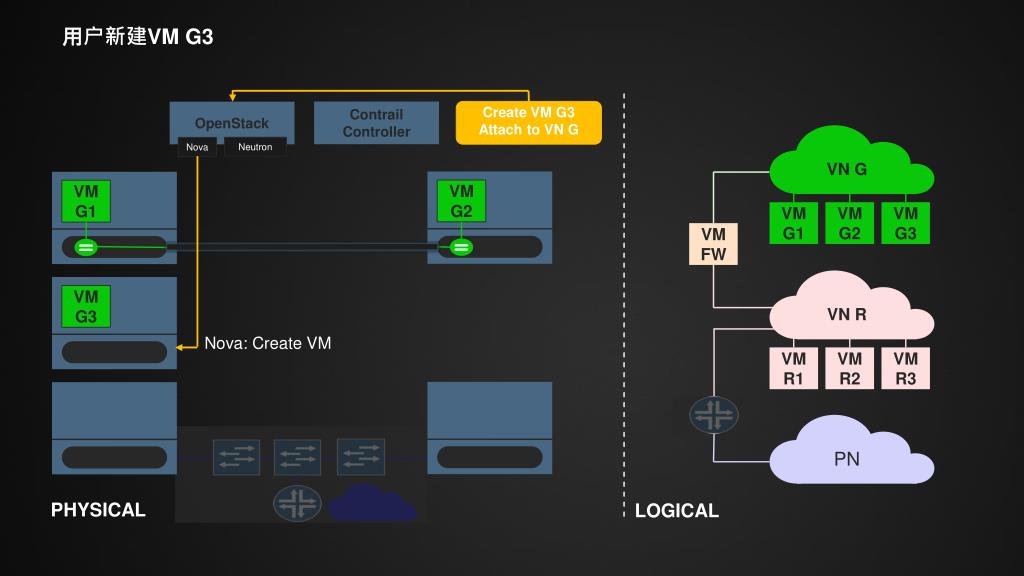Click the pink VN R cloud
This screenshot has width=1024, height=576.
point(851,306)
